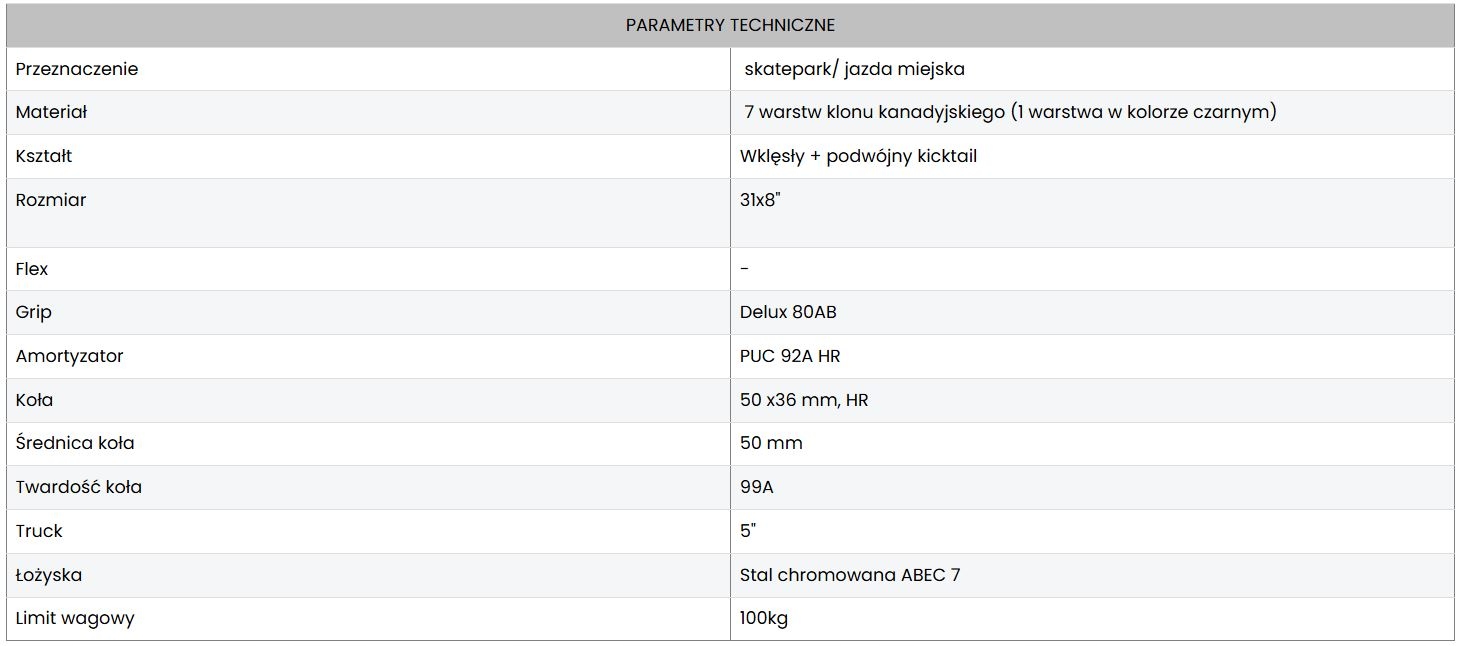
Task: Select the Stal chromowana ABEC 7 value
Action: coord(850,575)
